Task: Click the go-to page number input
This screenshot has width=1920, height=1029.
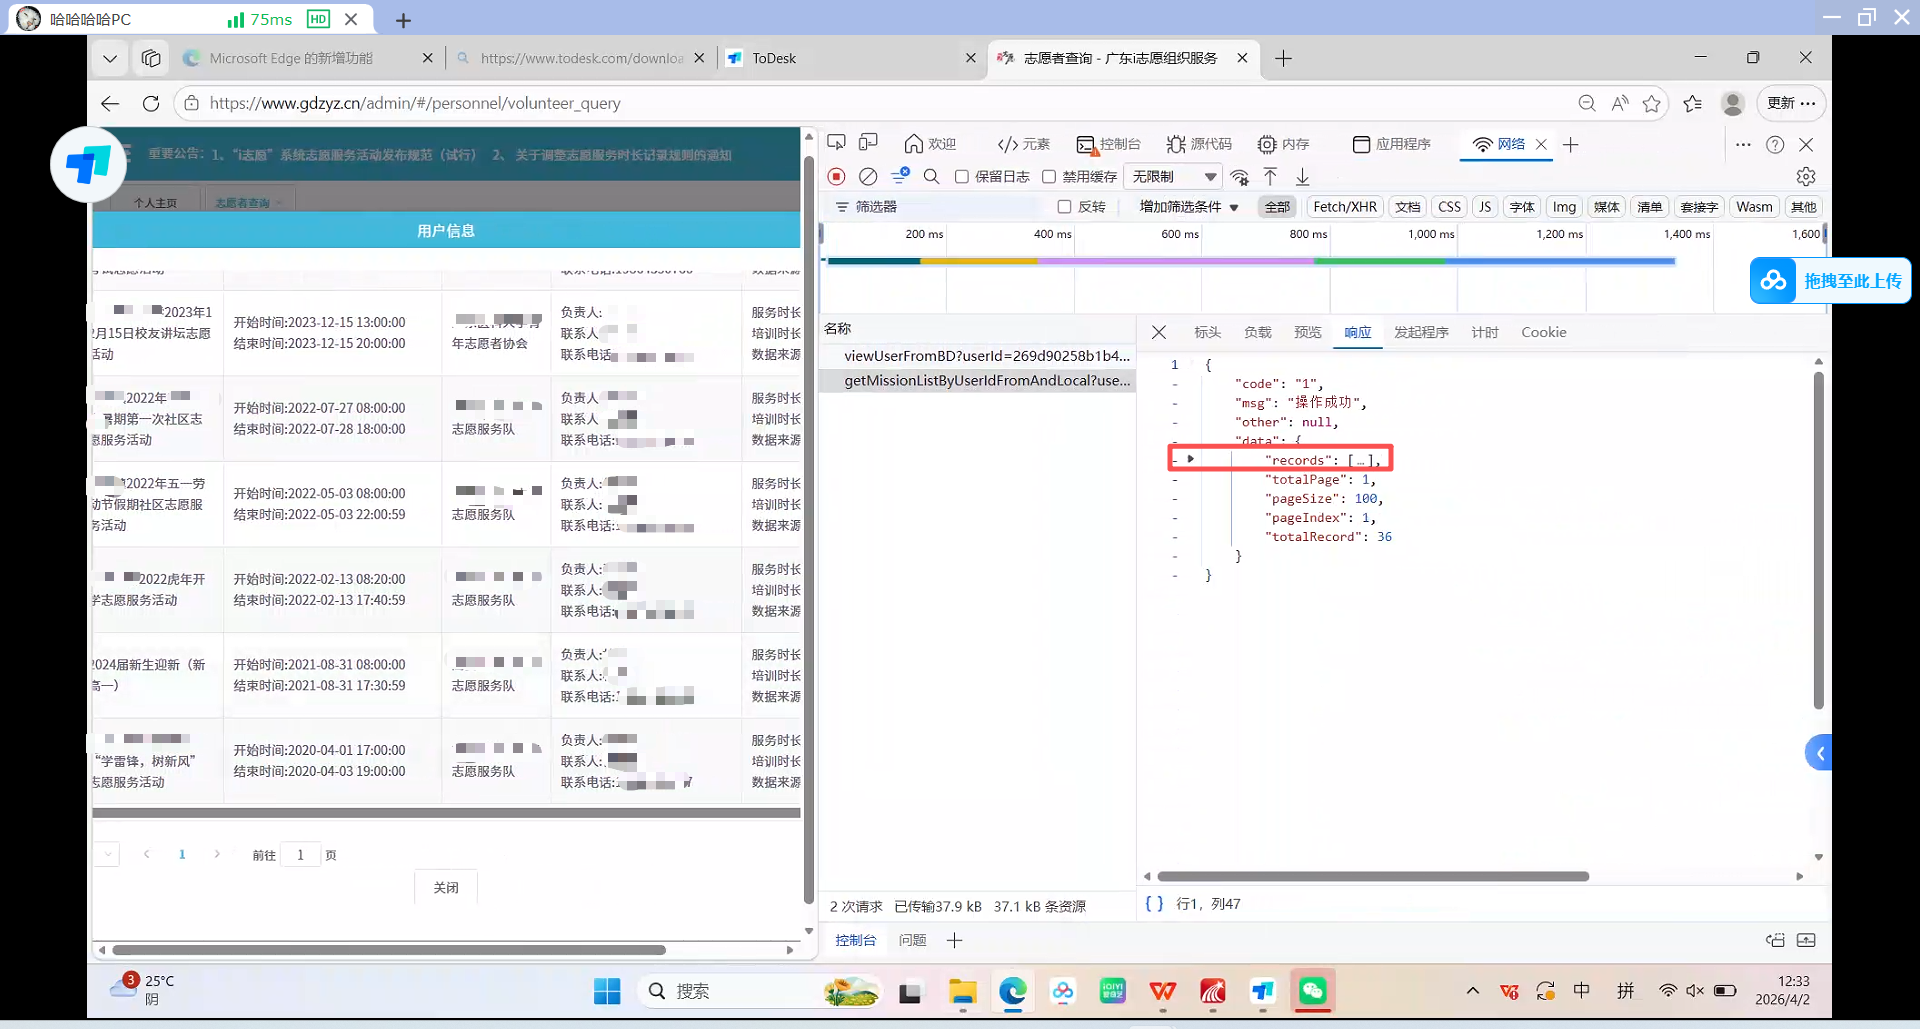Action: click(x=300, y=855)
